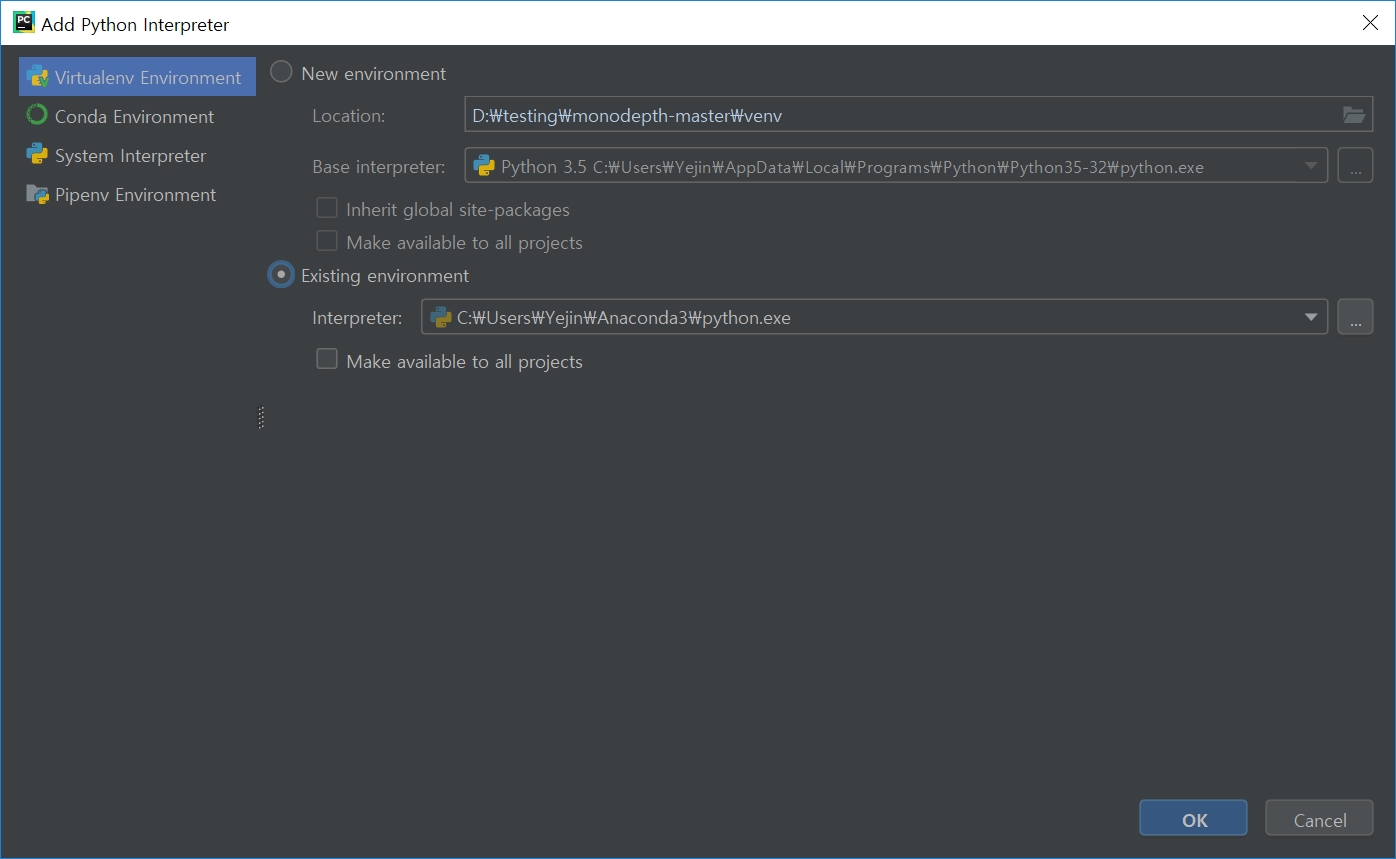Image resolution: width=1396 pixels, height=859 pixels.
Task: Open the Interpreter combo box with Anaconda3 path
Action: (875, 317)
